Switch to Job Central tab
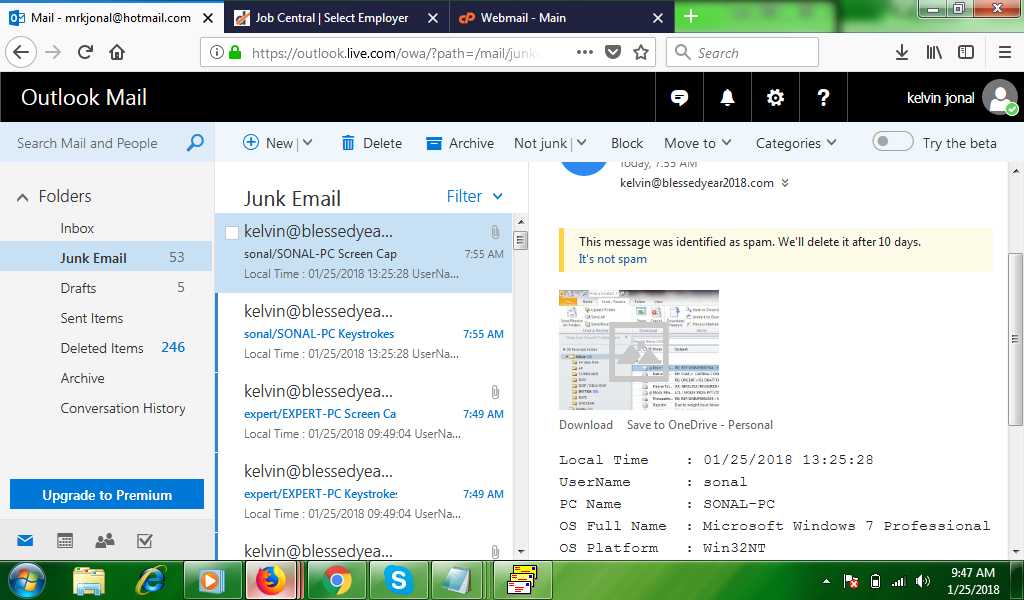1024x600 pixels. point(337,18)
